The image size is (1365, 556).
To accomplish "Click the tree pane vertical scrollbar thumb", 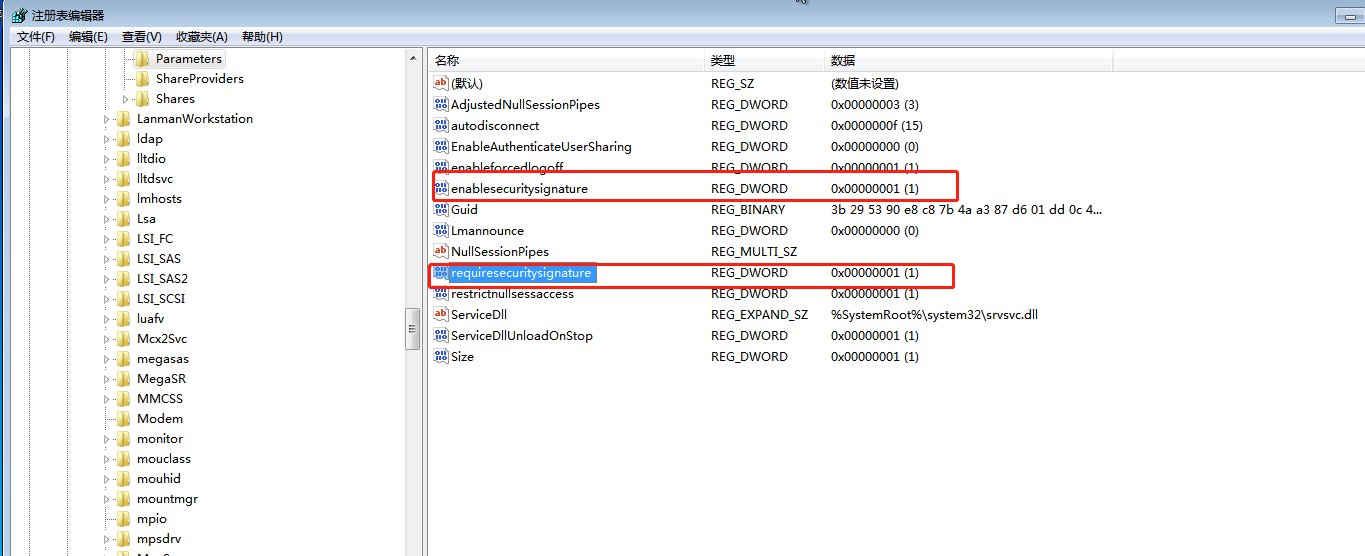I will 412,329.
